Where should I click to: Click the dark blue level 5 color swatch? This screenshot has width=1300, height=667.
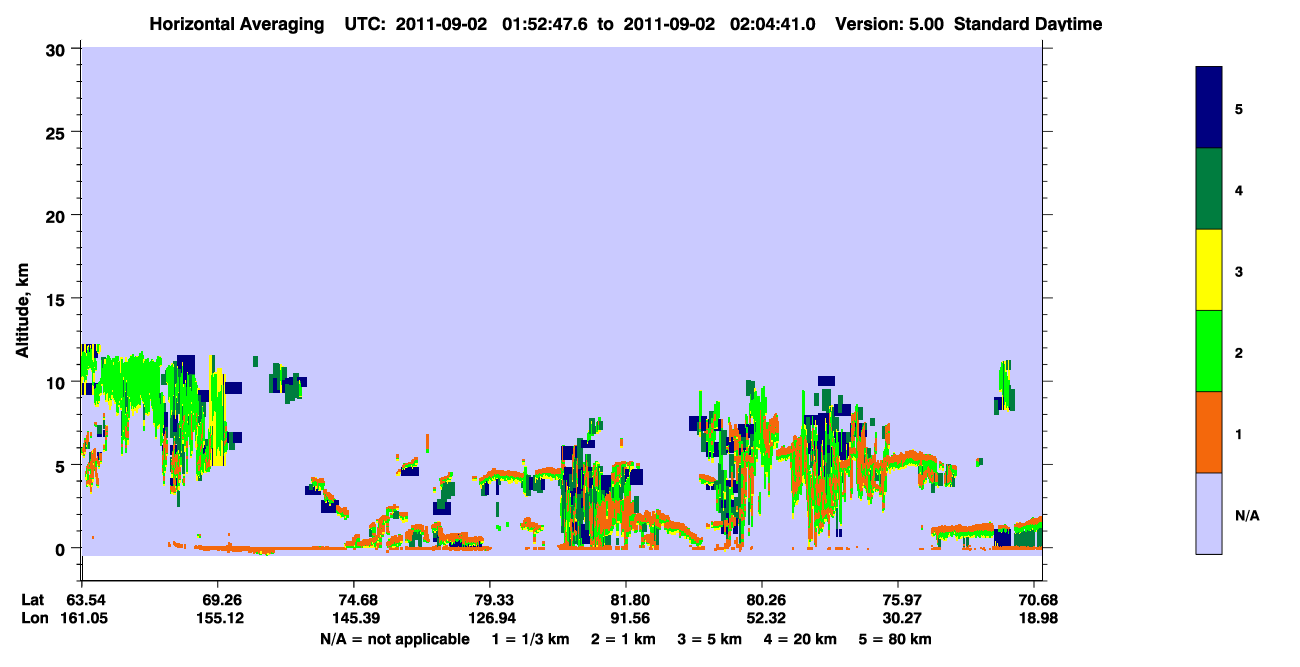click(1209, 108)
